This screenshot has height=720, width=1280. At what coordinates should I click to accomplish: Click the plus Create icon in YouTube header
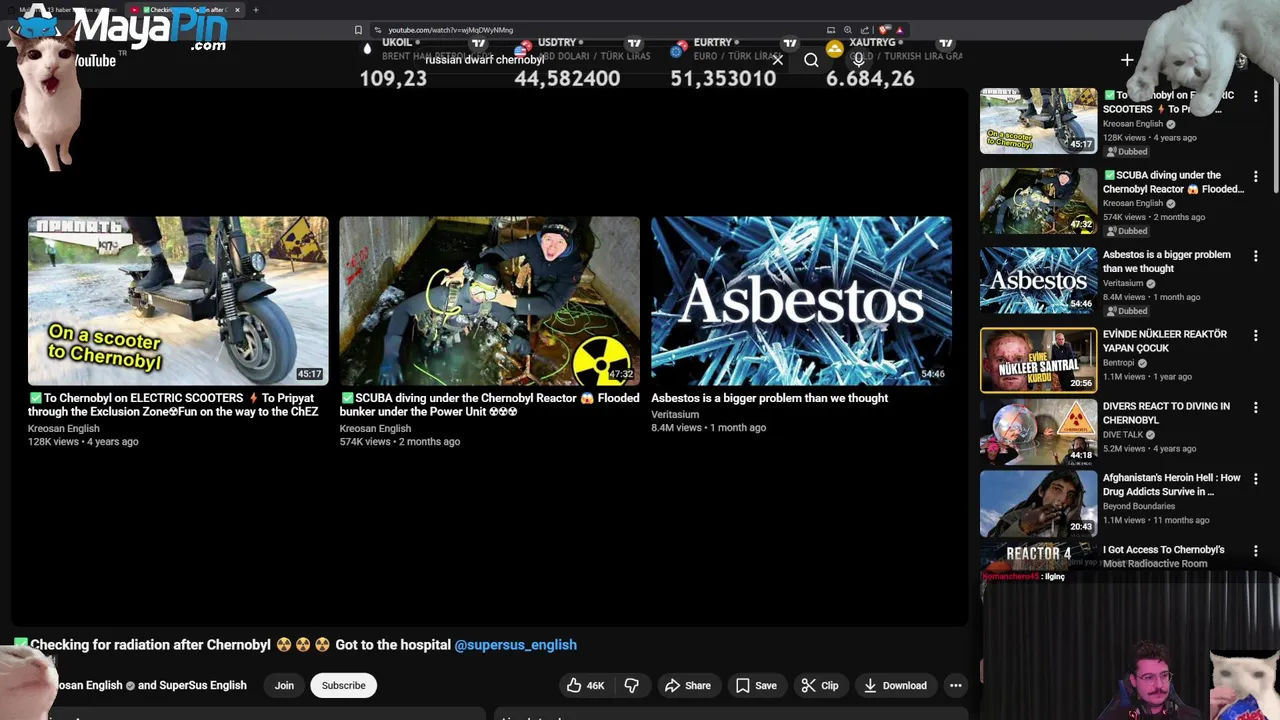click(1127, 60)
